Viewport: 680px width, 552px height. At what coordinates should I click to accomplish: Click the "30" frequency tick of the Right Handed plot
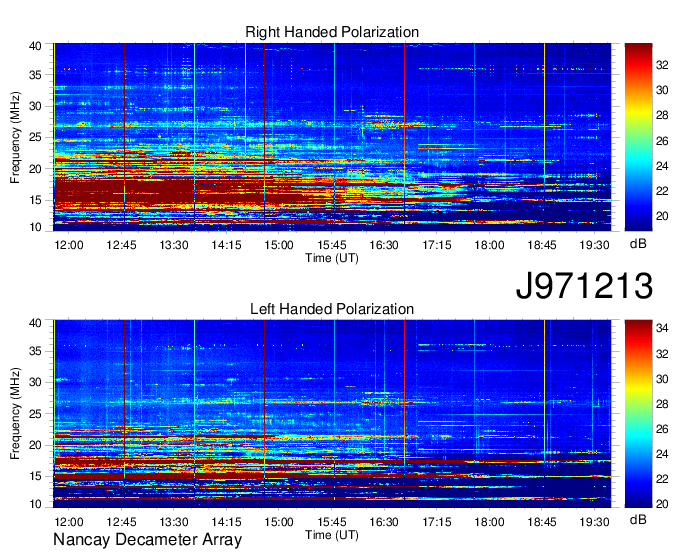coord(36,106)
